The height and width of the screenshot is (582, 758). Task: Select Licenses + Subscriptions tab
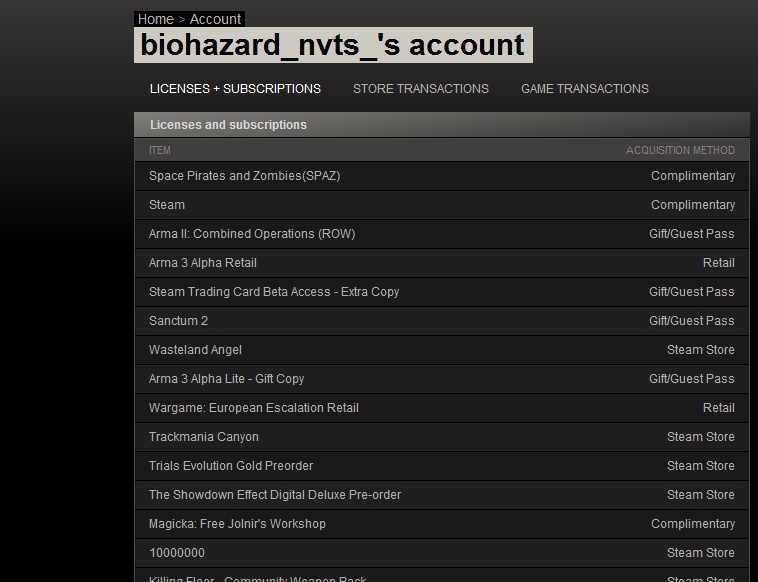coord(235,89)
